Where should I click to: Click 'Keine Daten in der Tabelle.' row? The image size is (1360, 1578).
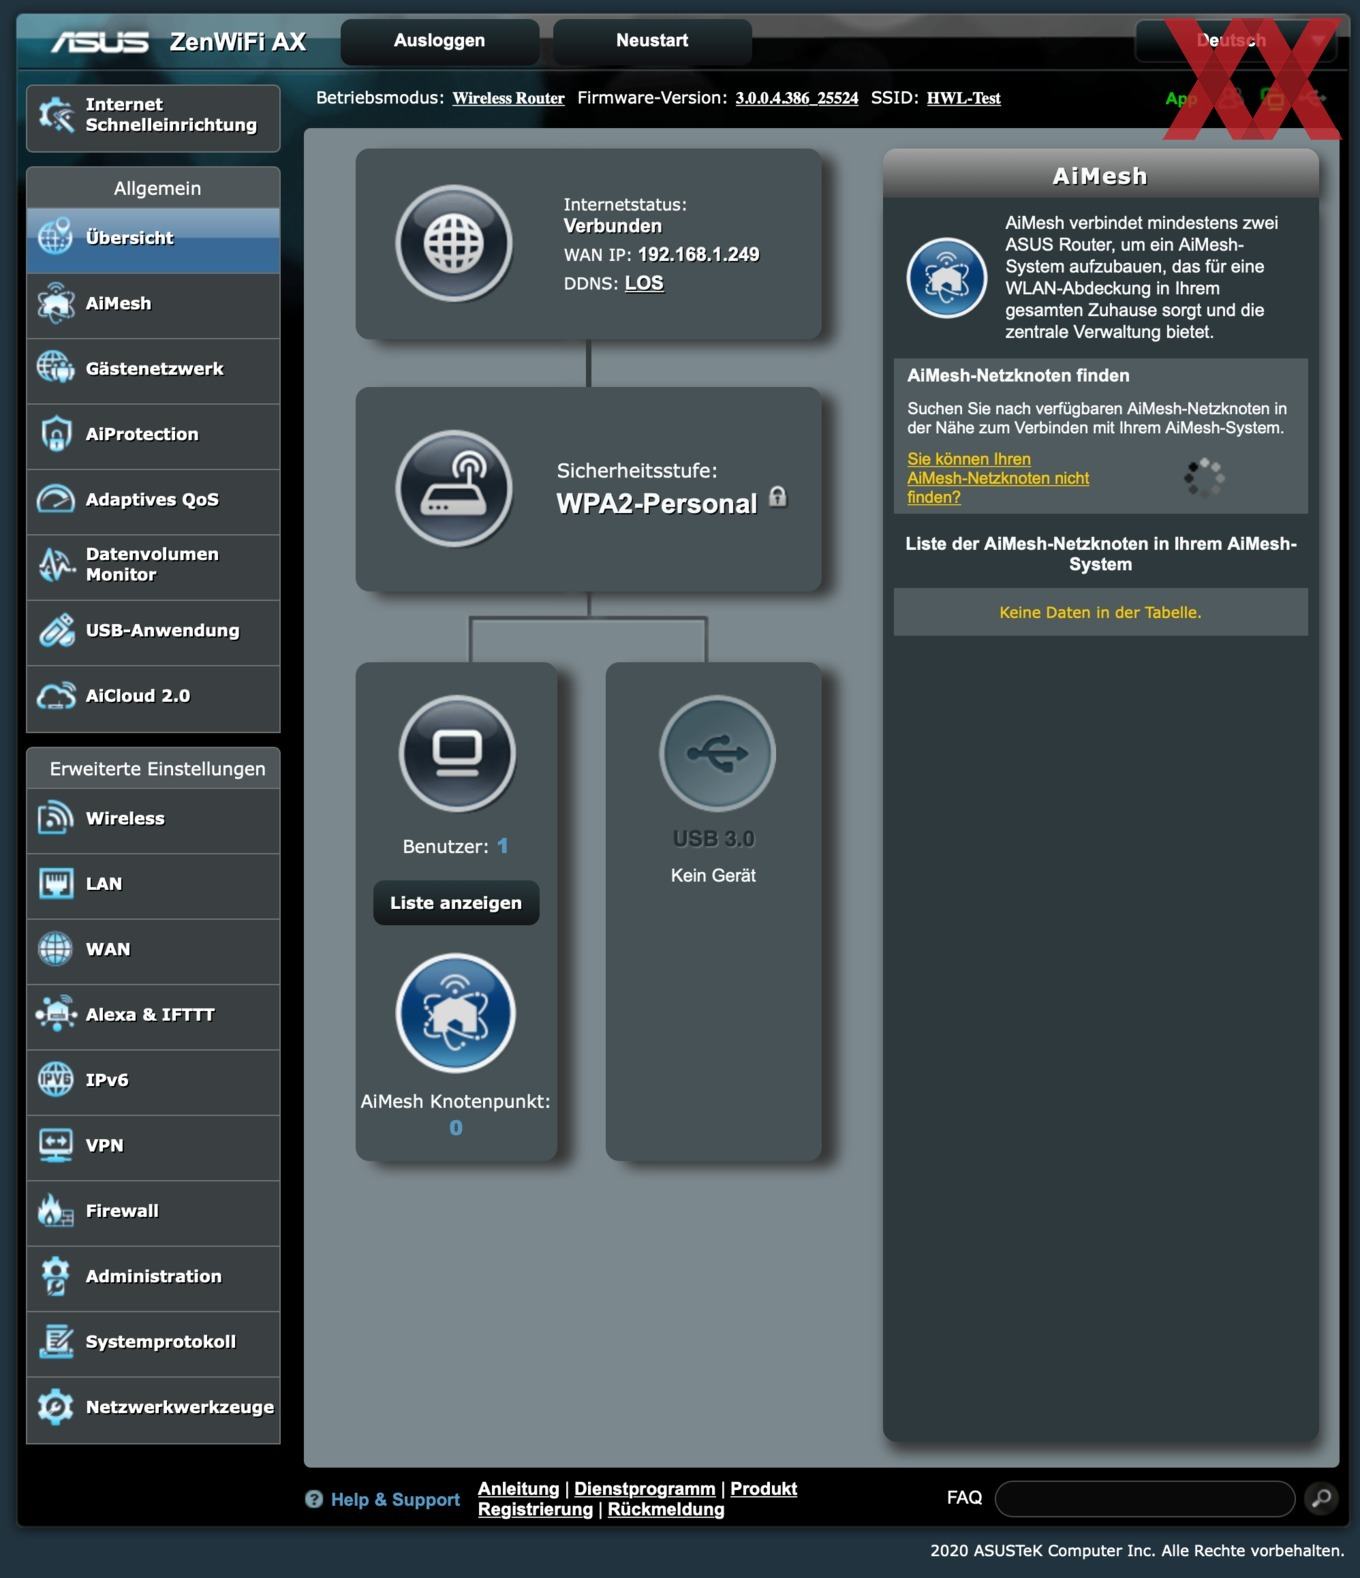1100,612
